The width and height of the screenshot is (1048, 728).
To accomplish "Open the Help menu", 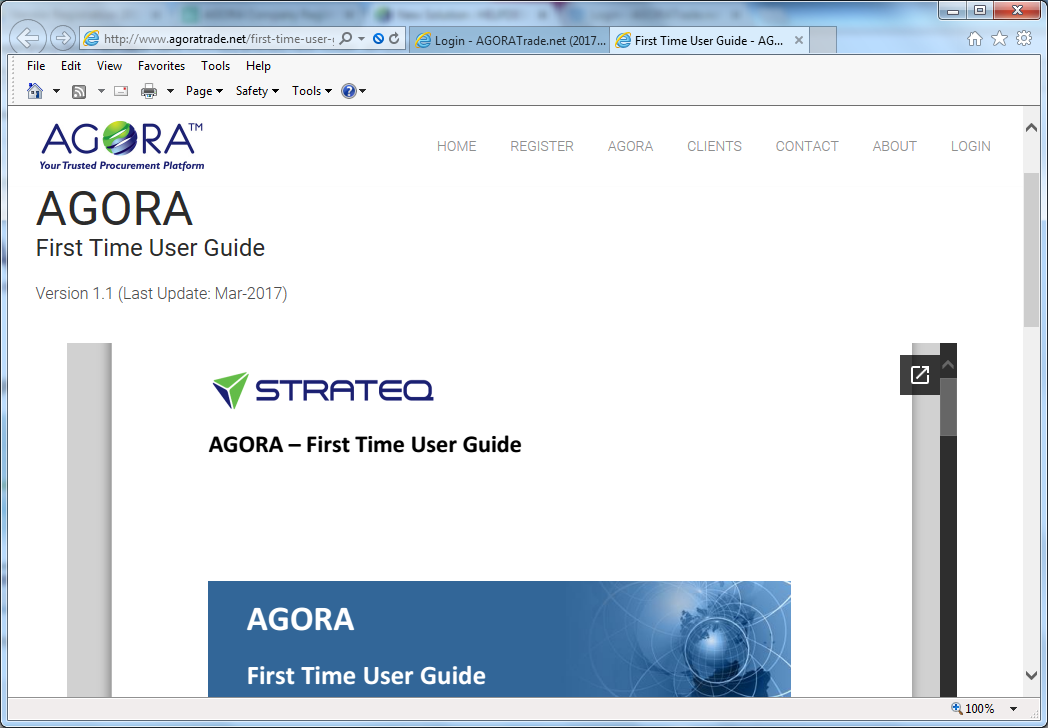I will click(x=258, y=66).
